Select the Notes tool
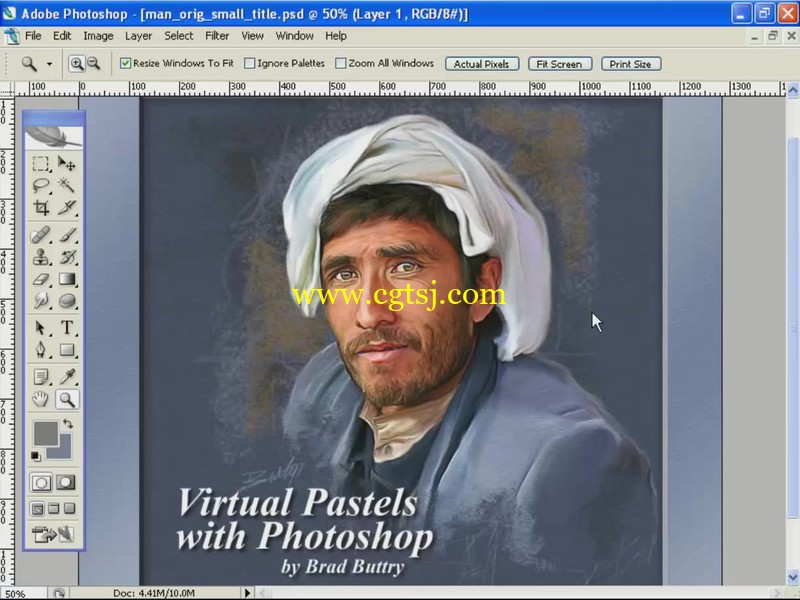The width and height of the screenshot is (800, 600). coord(41,377)
